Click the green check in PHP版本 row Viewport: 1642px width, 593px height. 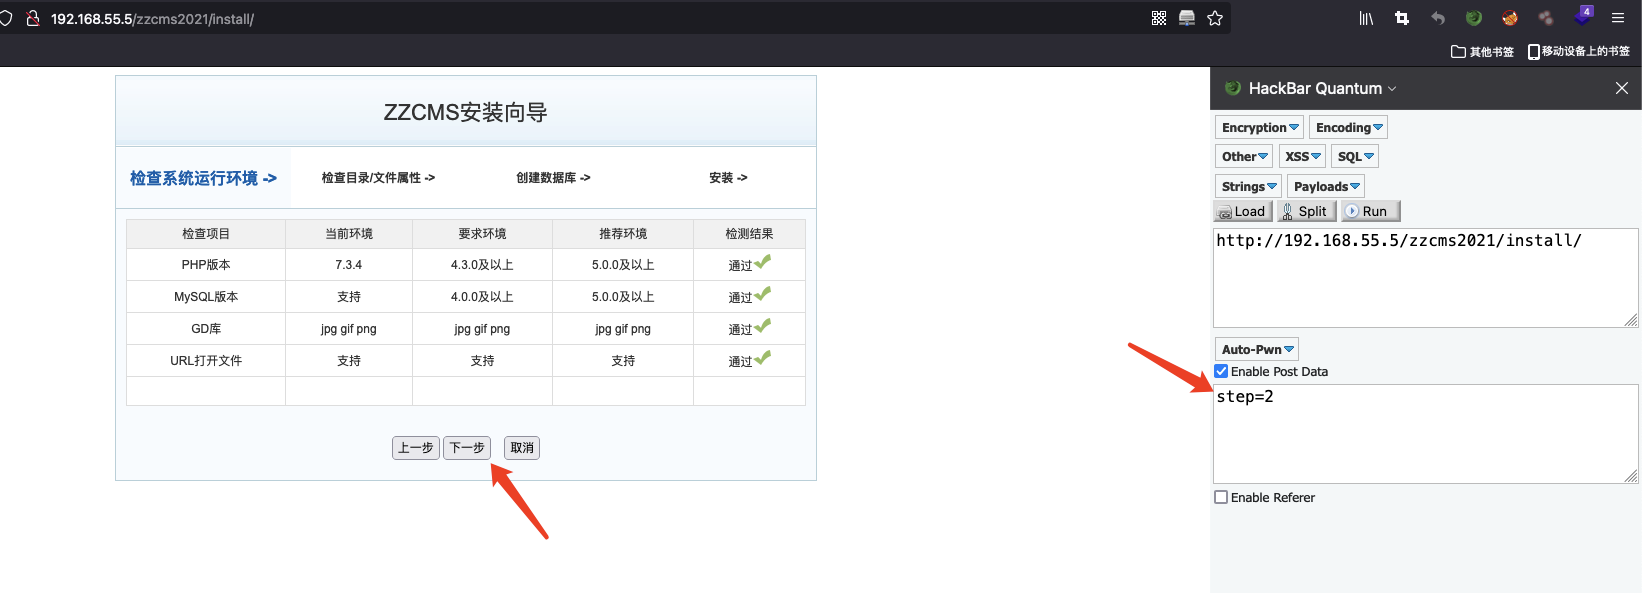763,262
